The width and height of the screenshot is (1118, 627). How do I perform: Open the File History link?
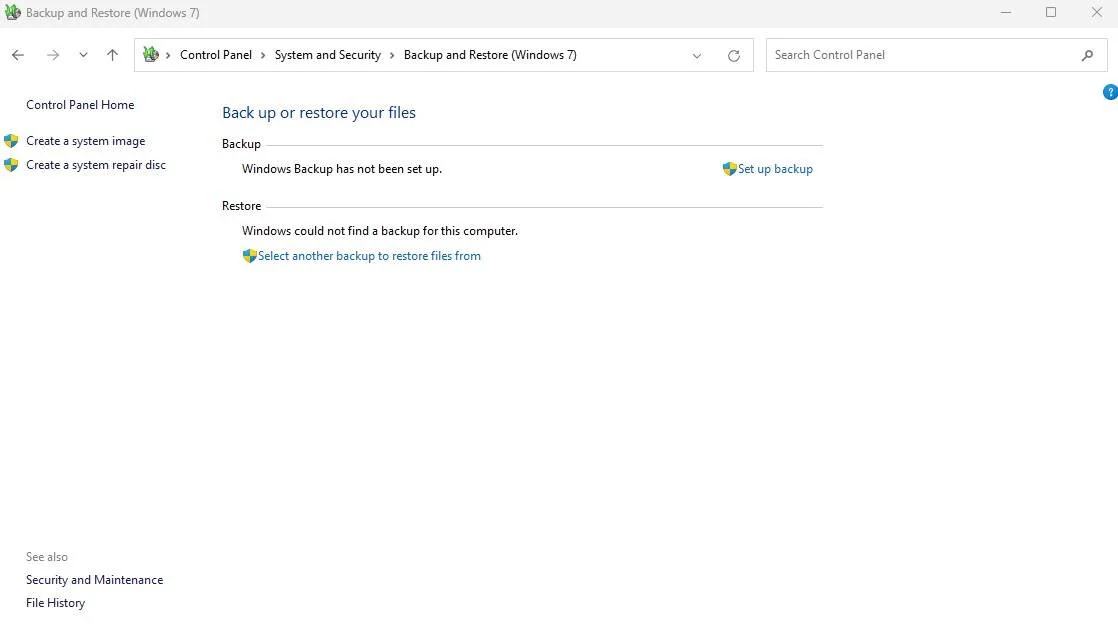point(55,603)
